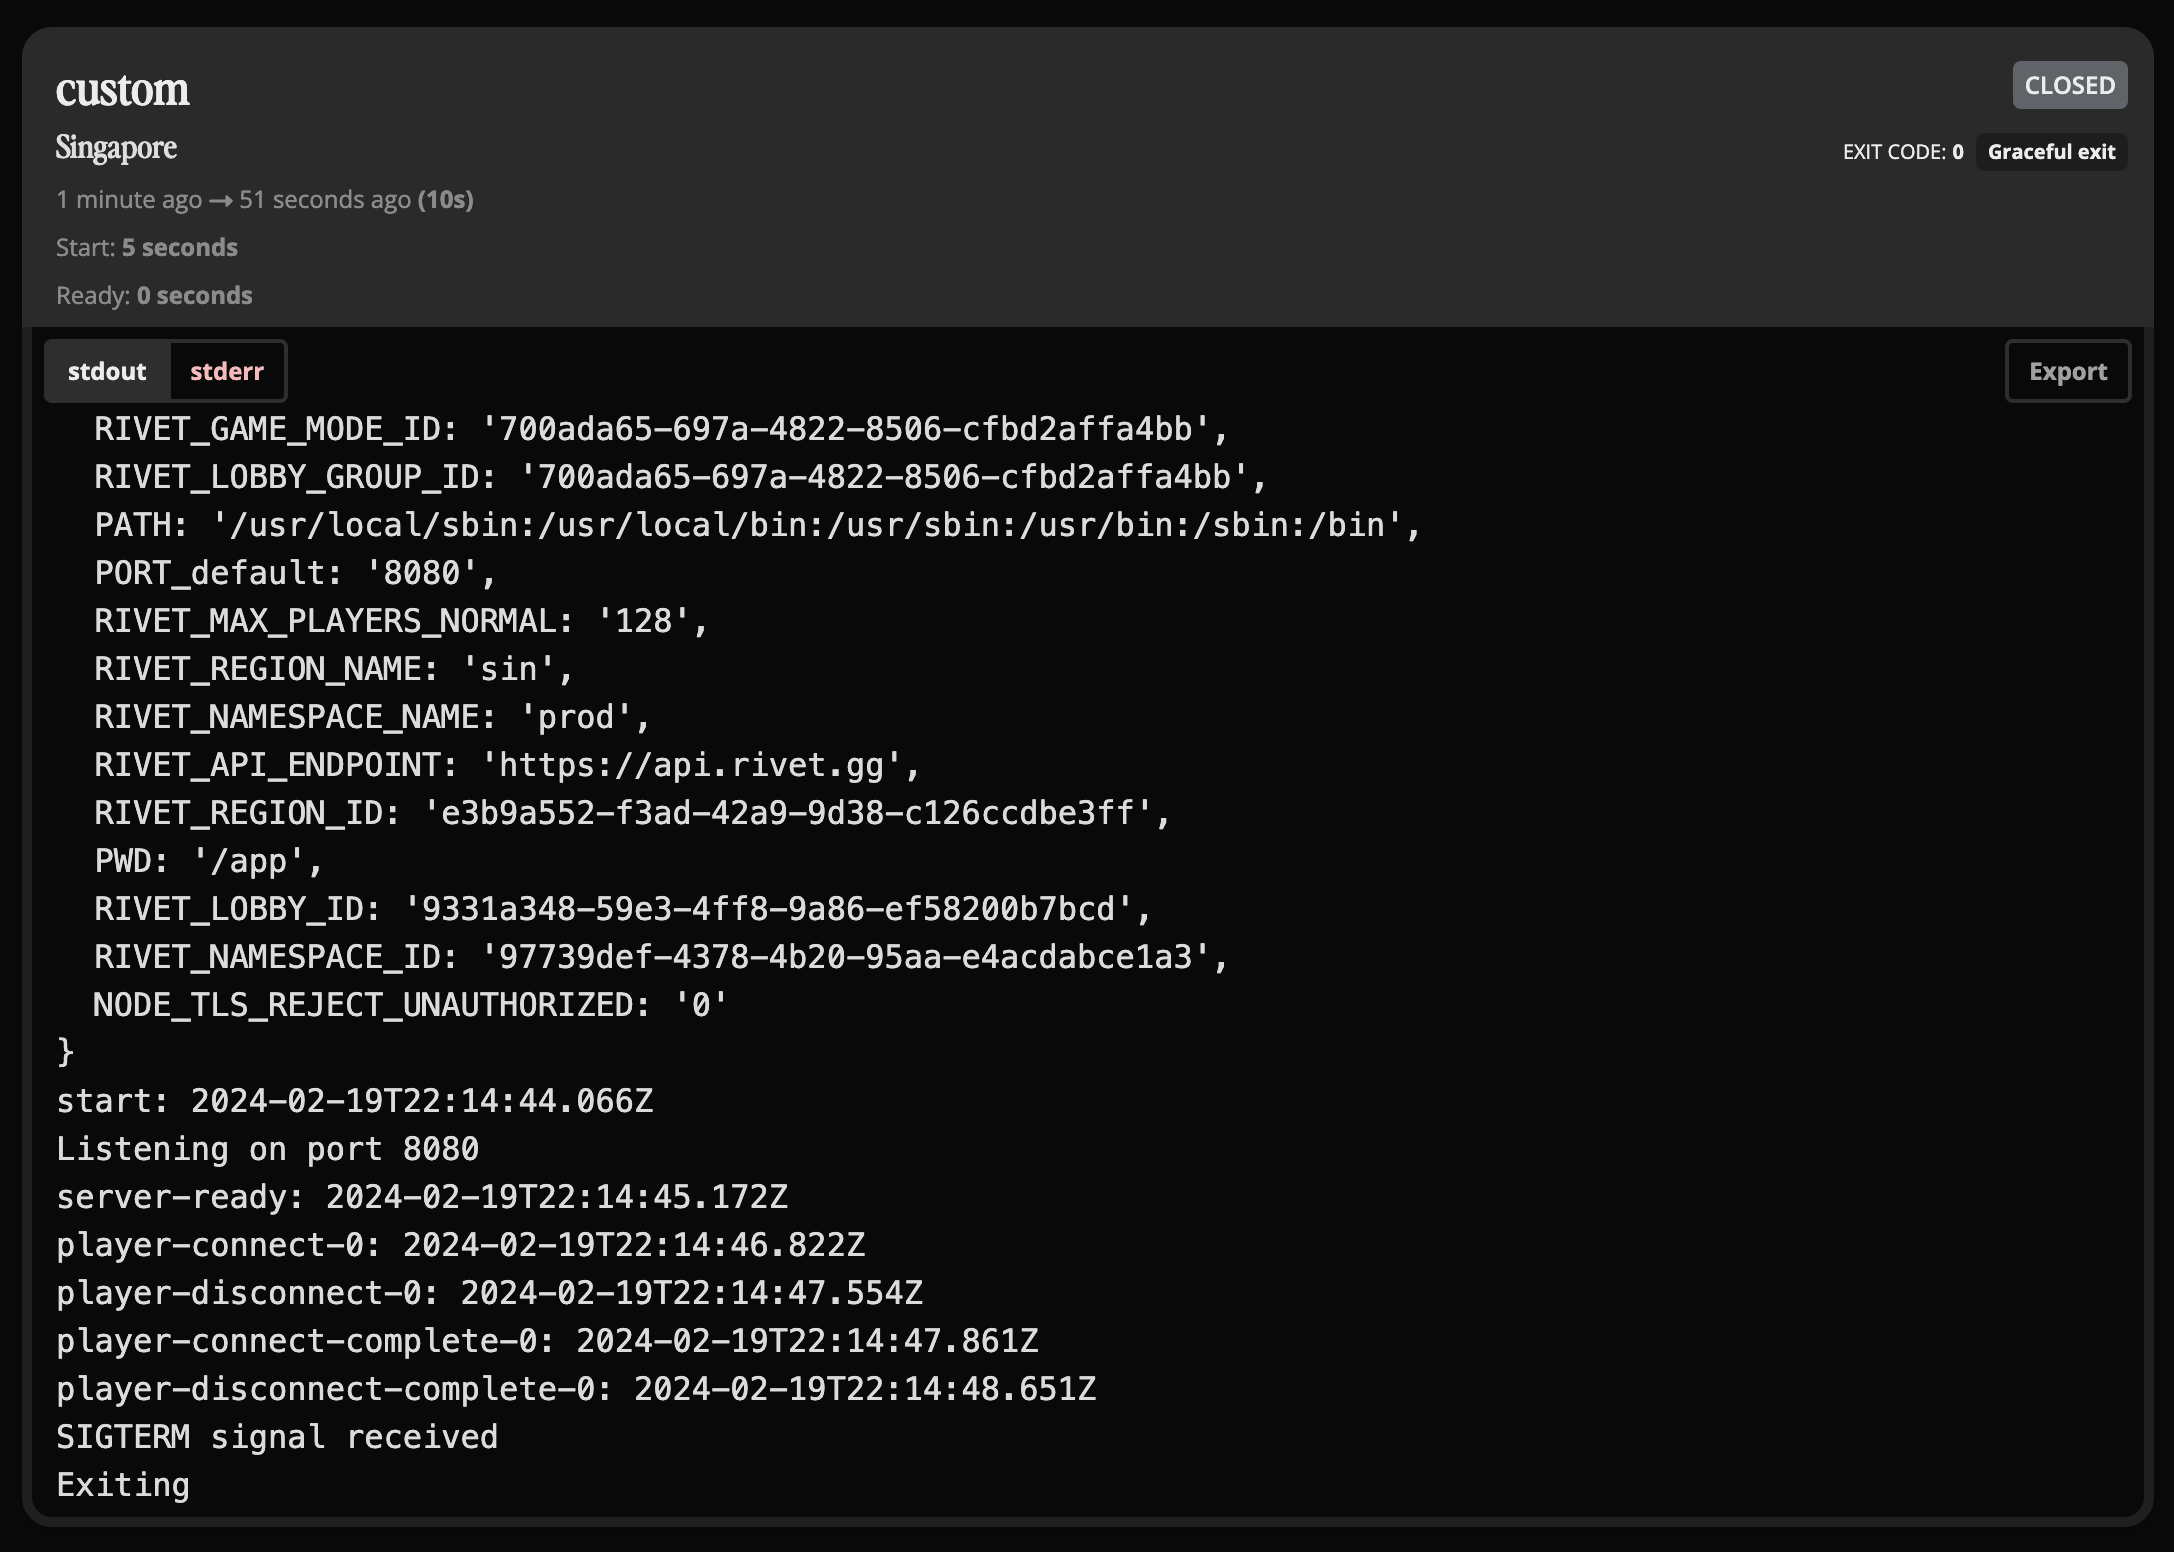Click the final "Exiting" log line
This screenshot has width=2174, height=1552.
[x=123, y=1485]
